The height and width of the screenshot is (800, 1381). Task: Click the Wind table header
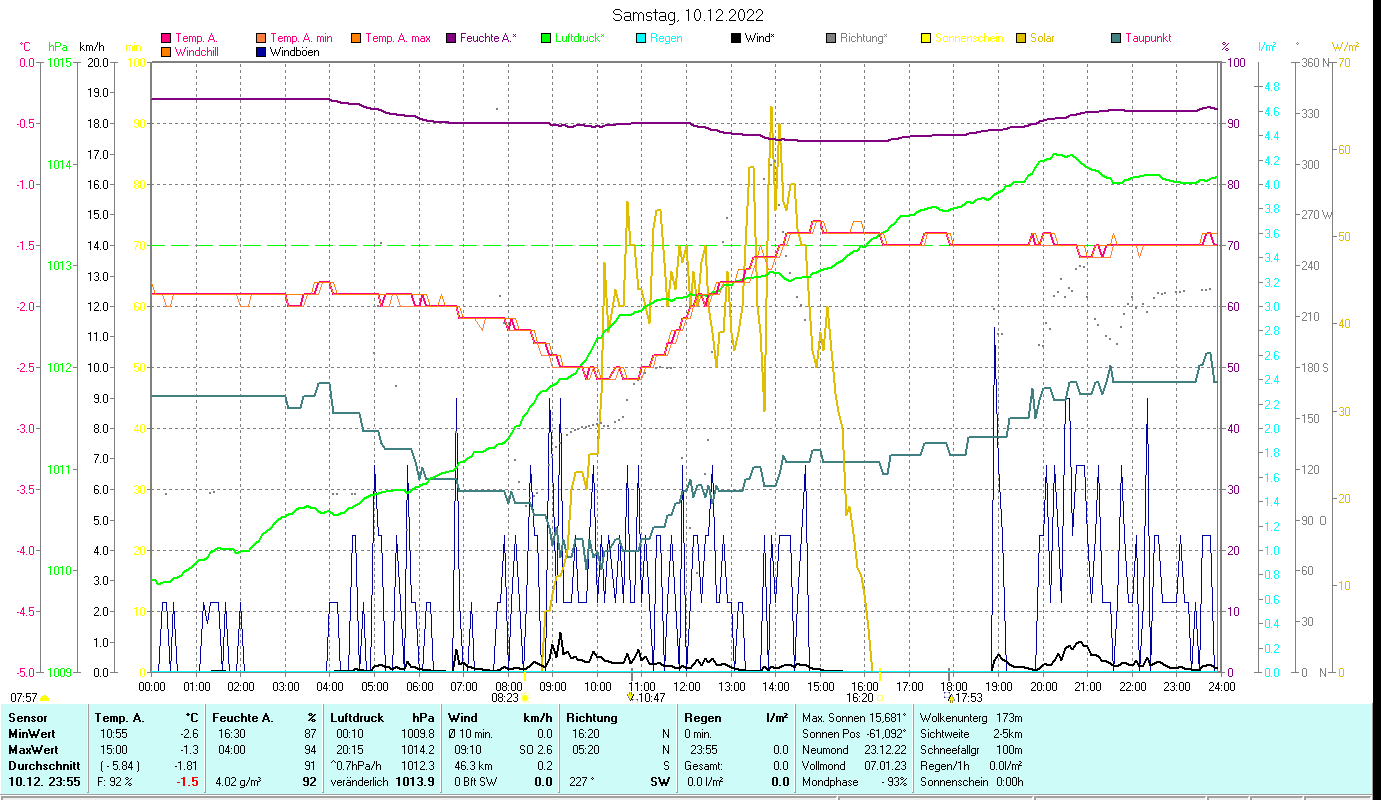point(463,718)
